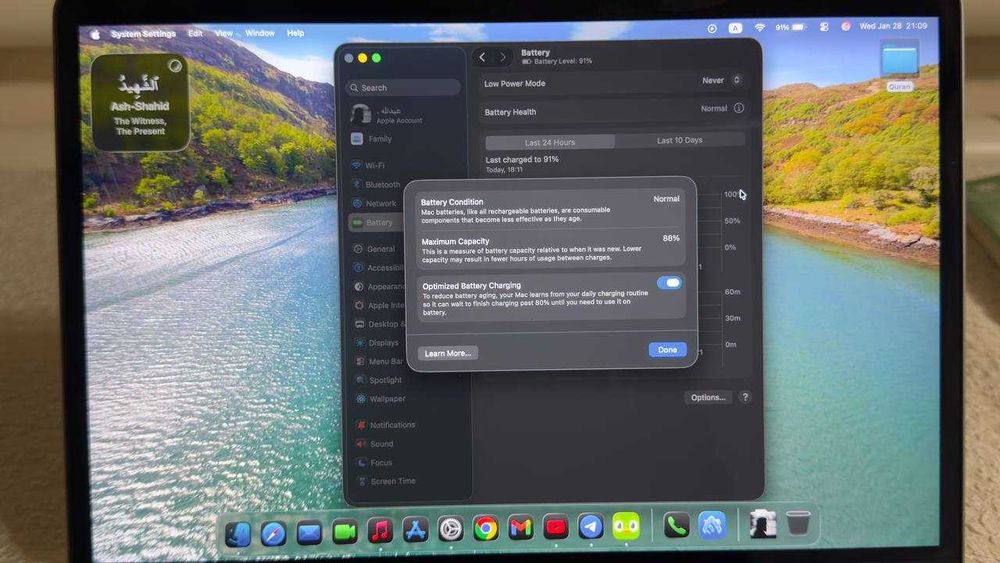This screenshot has height=563, width=1000.
Task: Launch FaceTime from the Dock
Action: pos(344,532)
